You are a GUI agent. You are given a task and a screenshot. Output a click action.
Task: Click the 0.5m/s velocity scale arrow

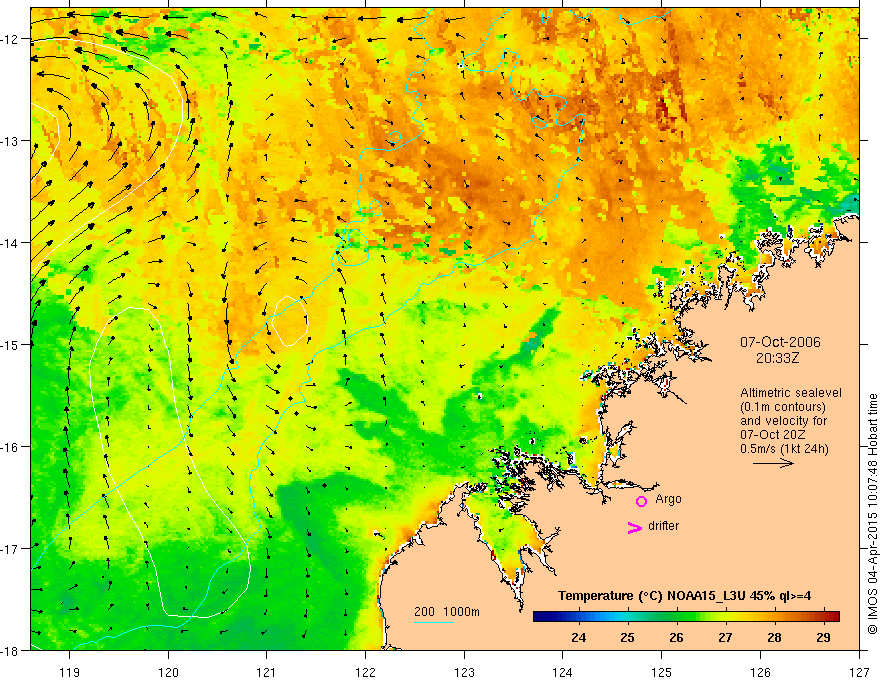coord(773,463)
